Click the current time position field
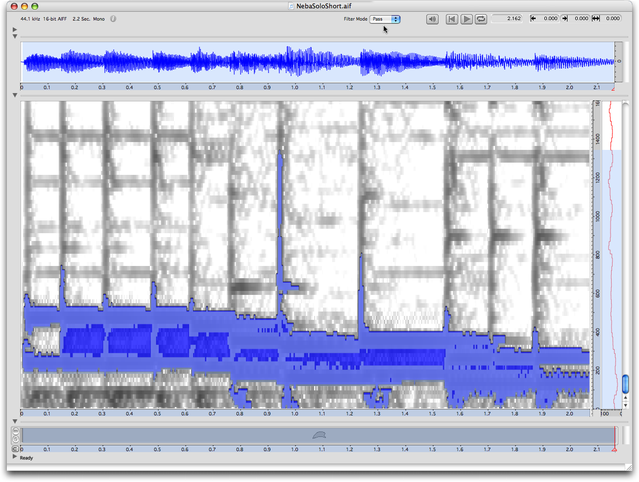Viewport: 639px width, 482px height. (x=508, y=19)
